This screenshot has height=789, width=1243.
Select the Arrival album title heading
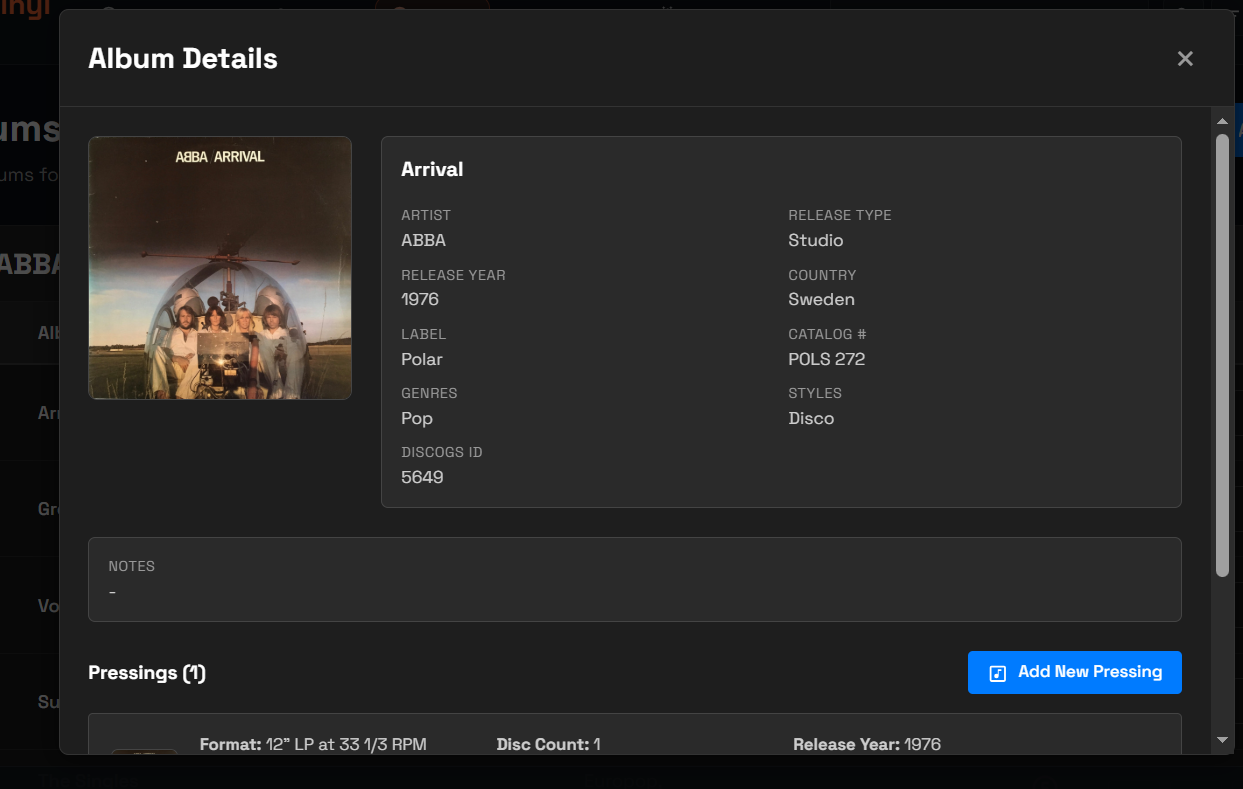click(x=432, y=169)
